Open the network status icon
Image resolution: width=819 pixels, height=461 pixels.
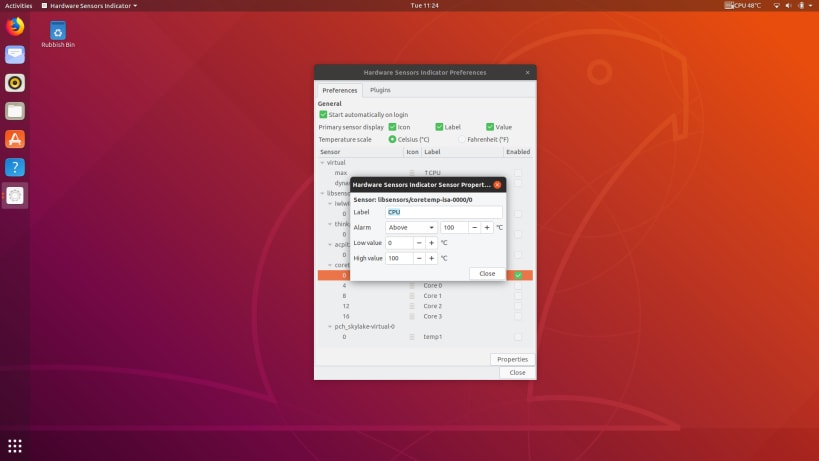click(x=777, y=5)
